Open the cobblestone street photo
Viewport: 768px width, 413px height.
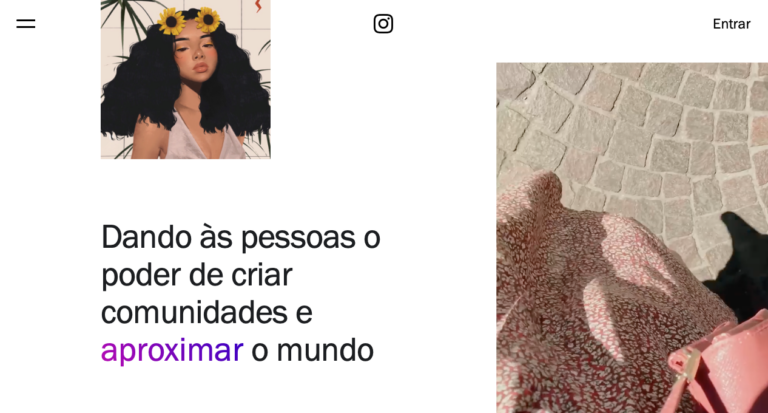pos(632,238)
